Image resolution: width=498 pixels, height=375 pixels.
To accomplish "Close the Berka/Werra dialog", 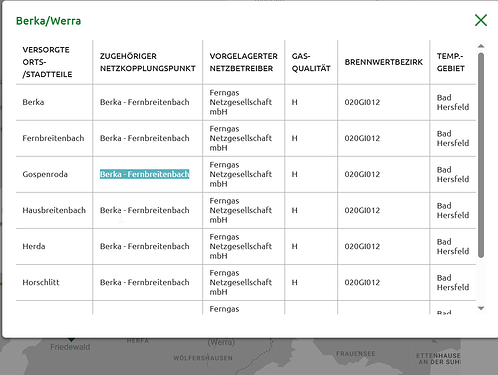I will [x=481, y=20].
